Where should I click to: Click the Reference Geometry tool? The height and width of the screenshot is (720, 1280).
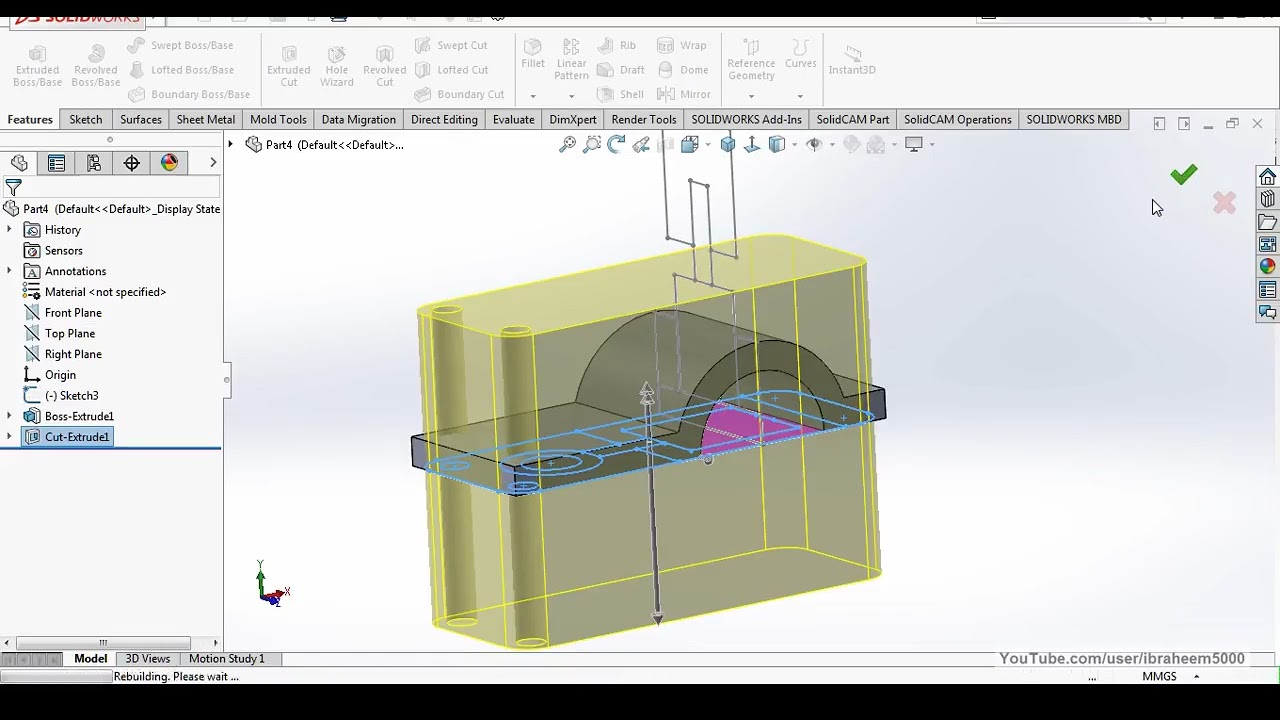751,60
